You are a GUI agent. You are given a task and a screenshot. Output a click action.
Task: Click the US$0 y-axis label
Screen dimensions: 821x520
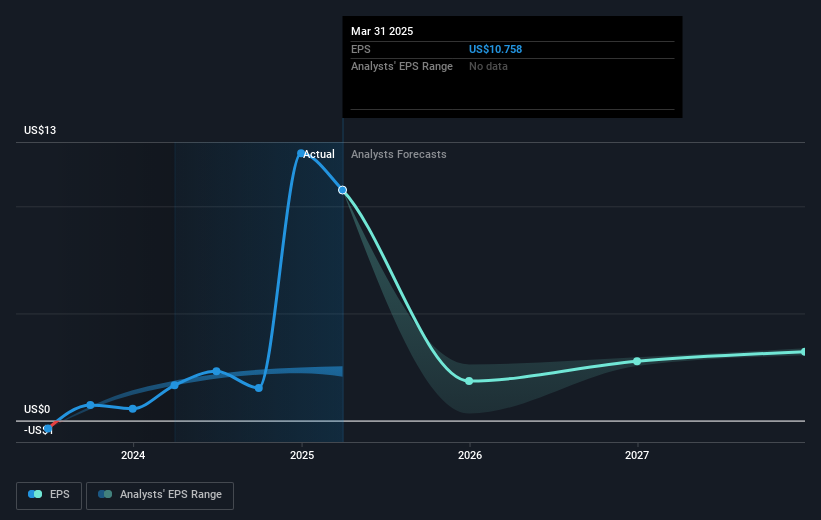[x=37, y=409]
